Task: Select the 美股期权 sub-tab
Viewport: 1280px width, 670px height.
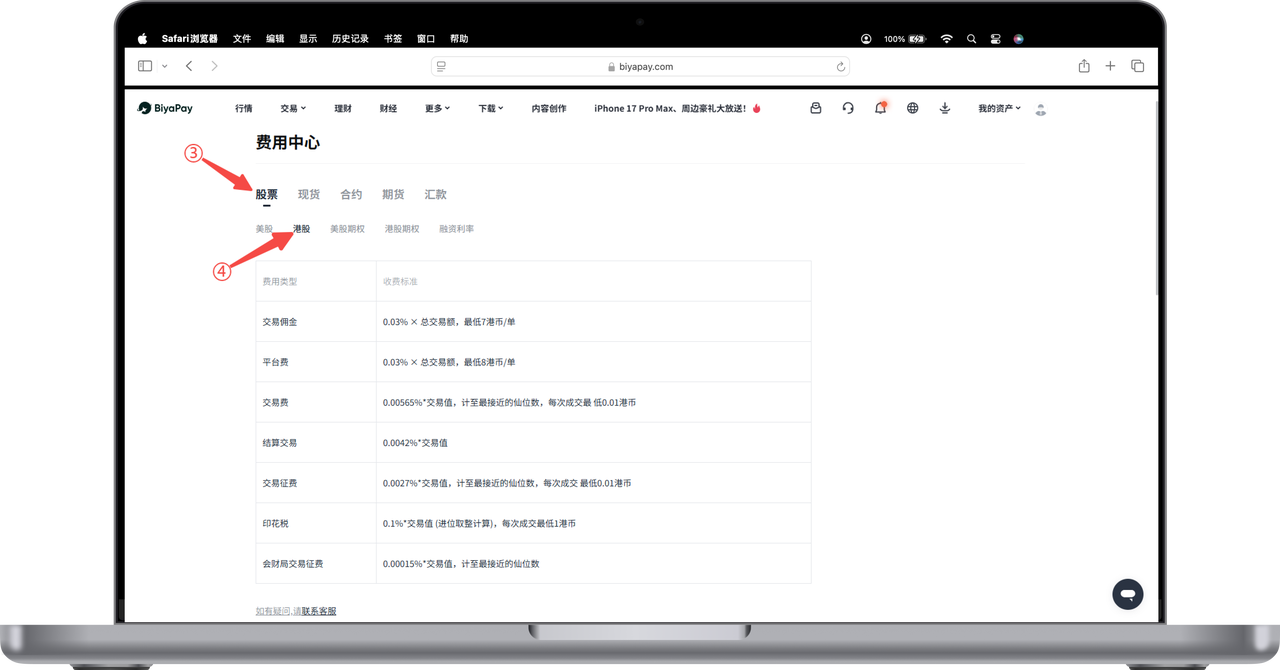Action: 347,229
